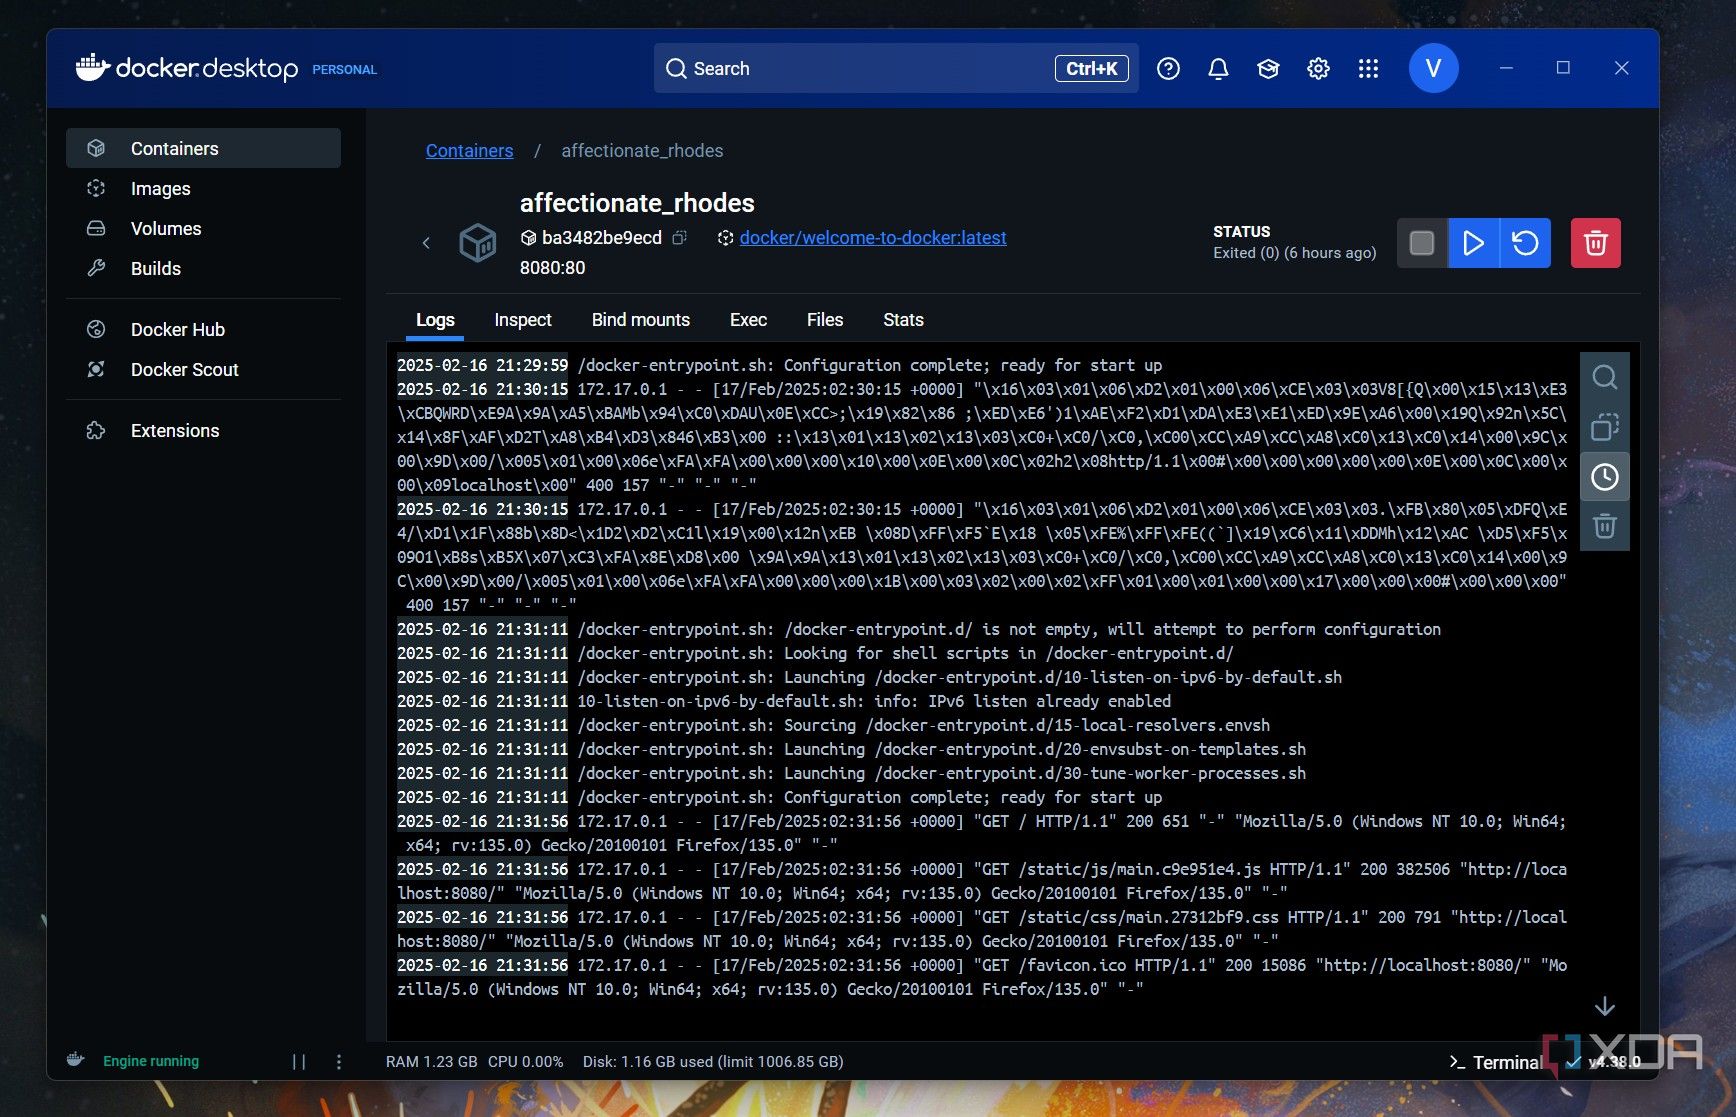The width and height of the screenshot is (1736, 1117).
Task: Open the account menu via the V avatar
Action: [x=1433, y=68]
